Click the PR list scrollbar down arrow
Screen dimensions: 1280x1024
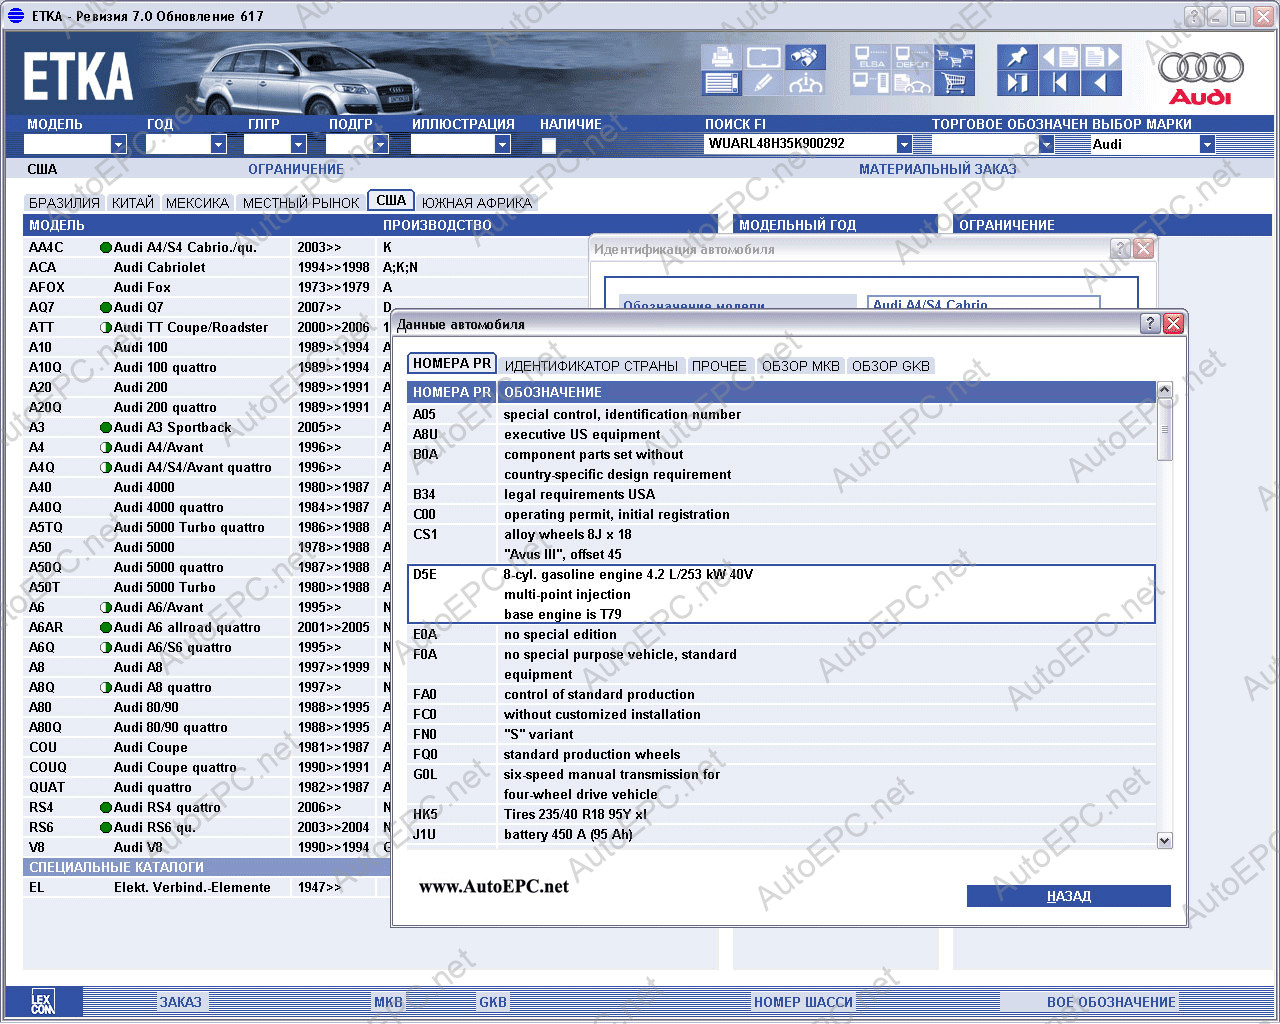[1164, 841]
